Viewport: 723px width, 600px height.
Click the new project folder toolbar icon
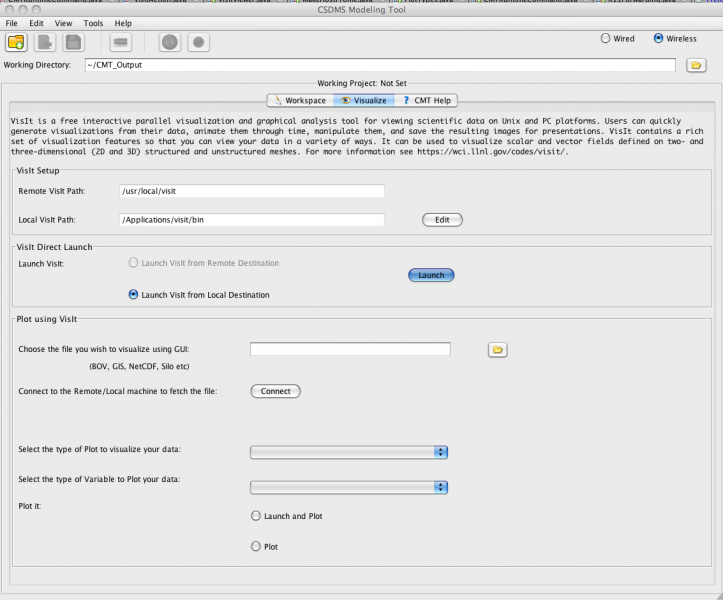point(16,42)
